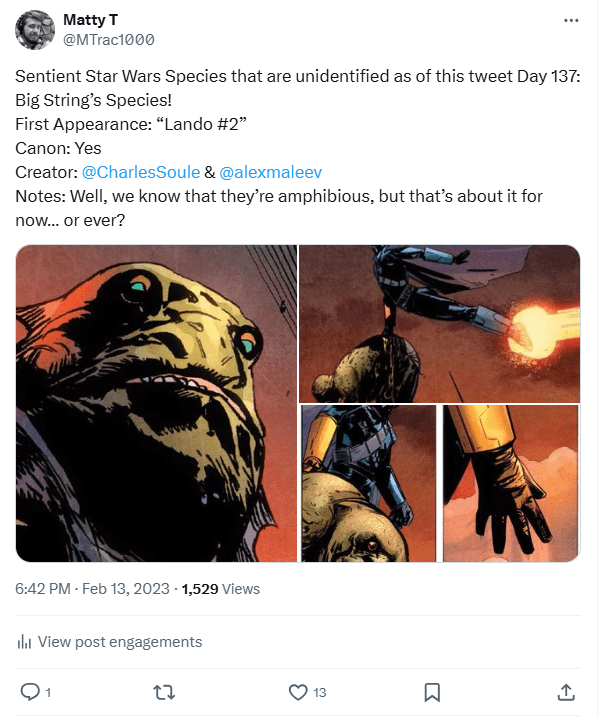
Task: Open the large alien face close-up image
Action: 157,403
